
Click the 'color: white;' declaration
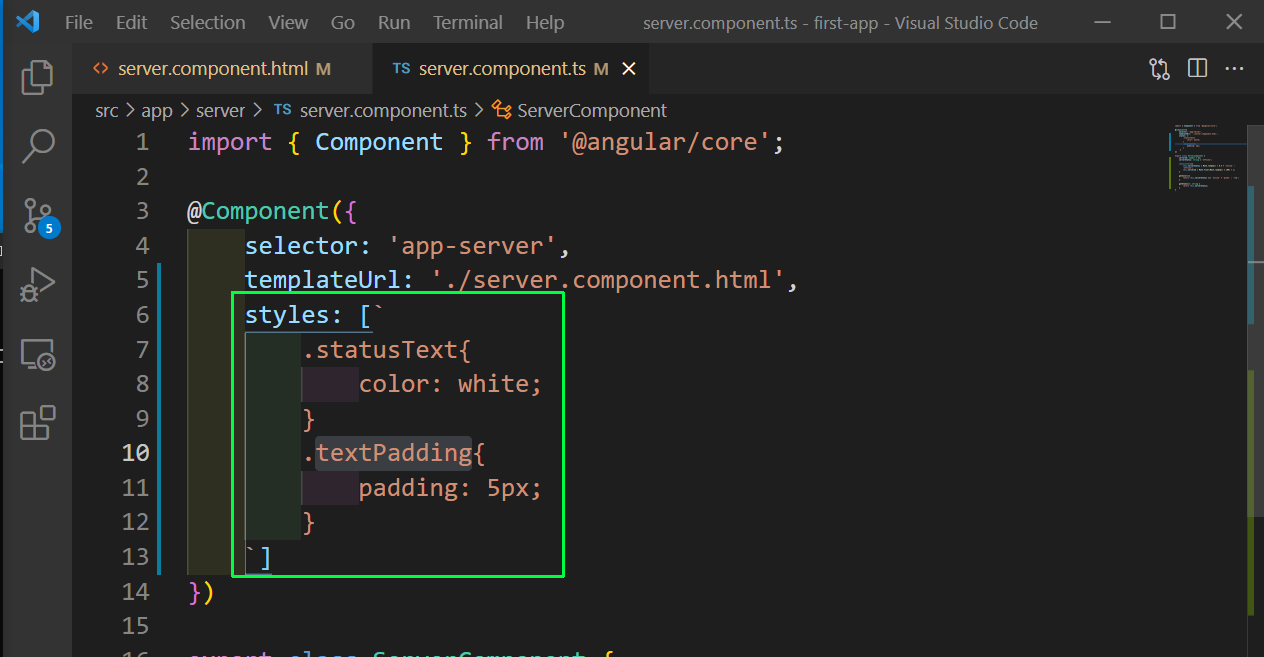coord(450,384)
